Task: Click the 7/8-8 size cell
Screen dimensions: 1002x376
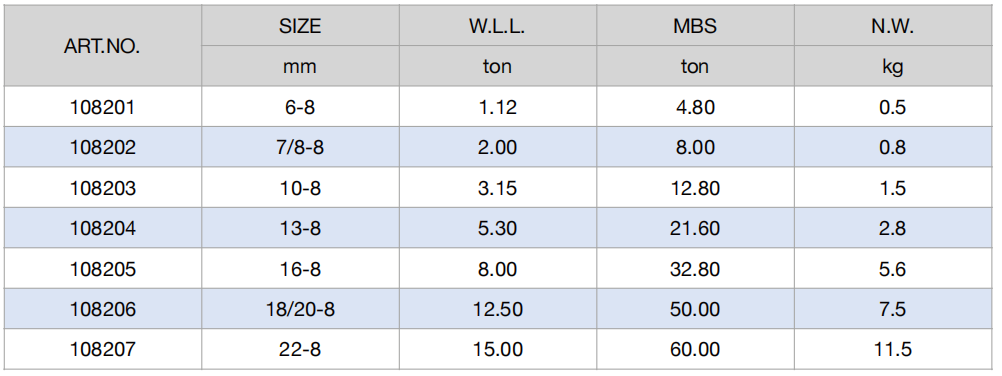Action: (x=300, y=147)
